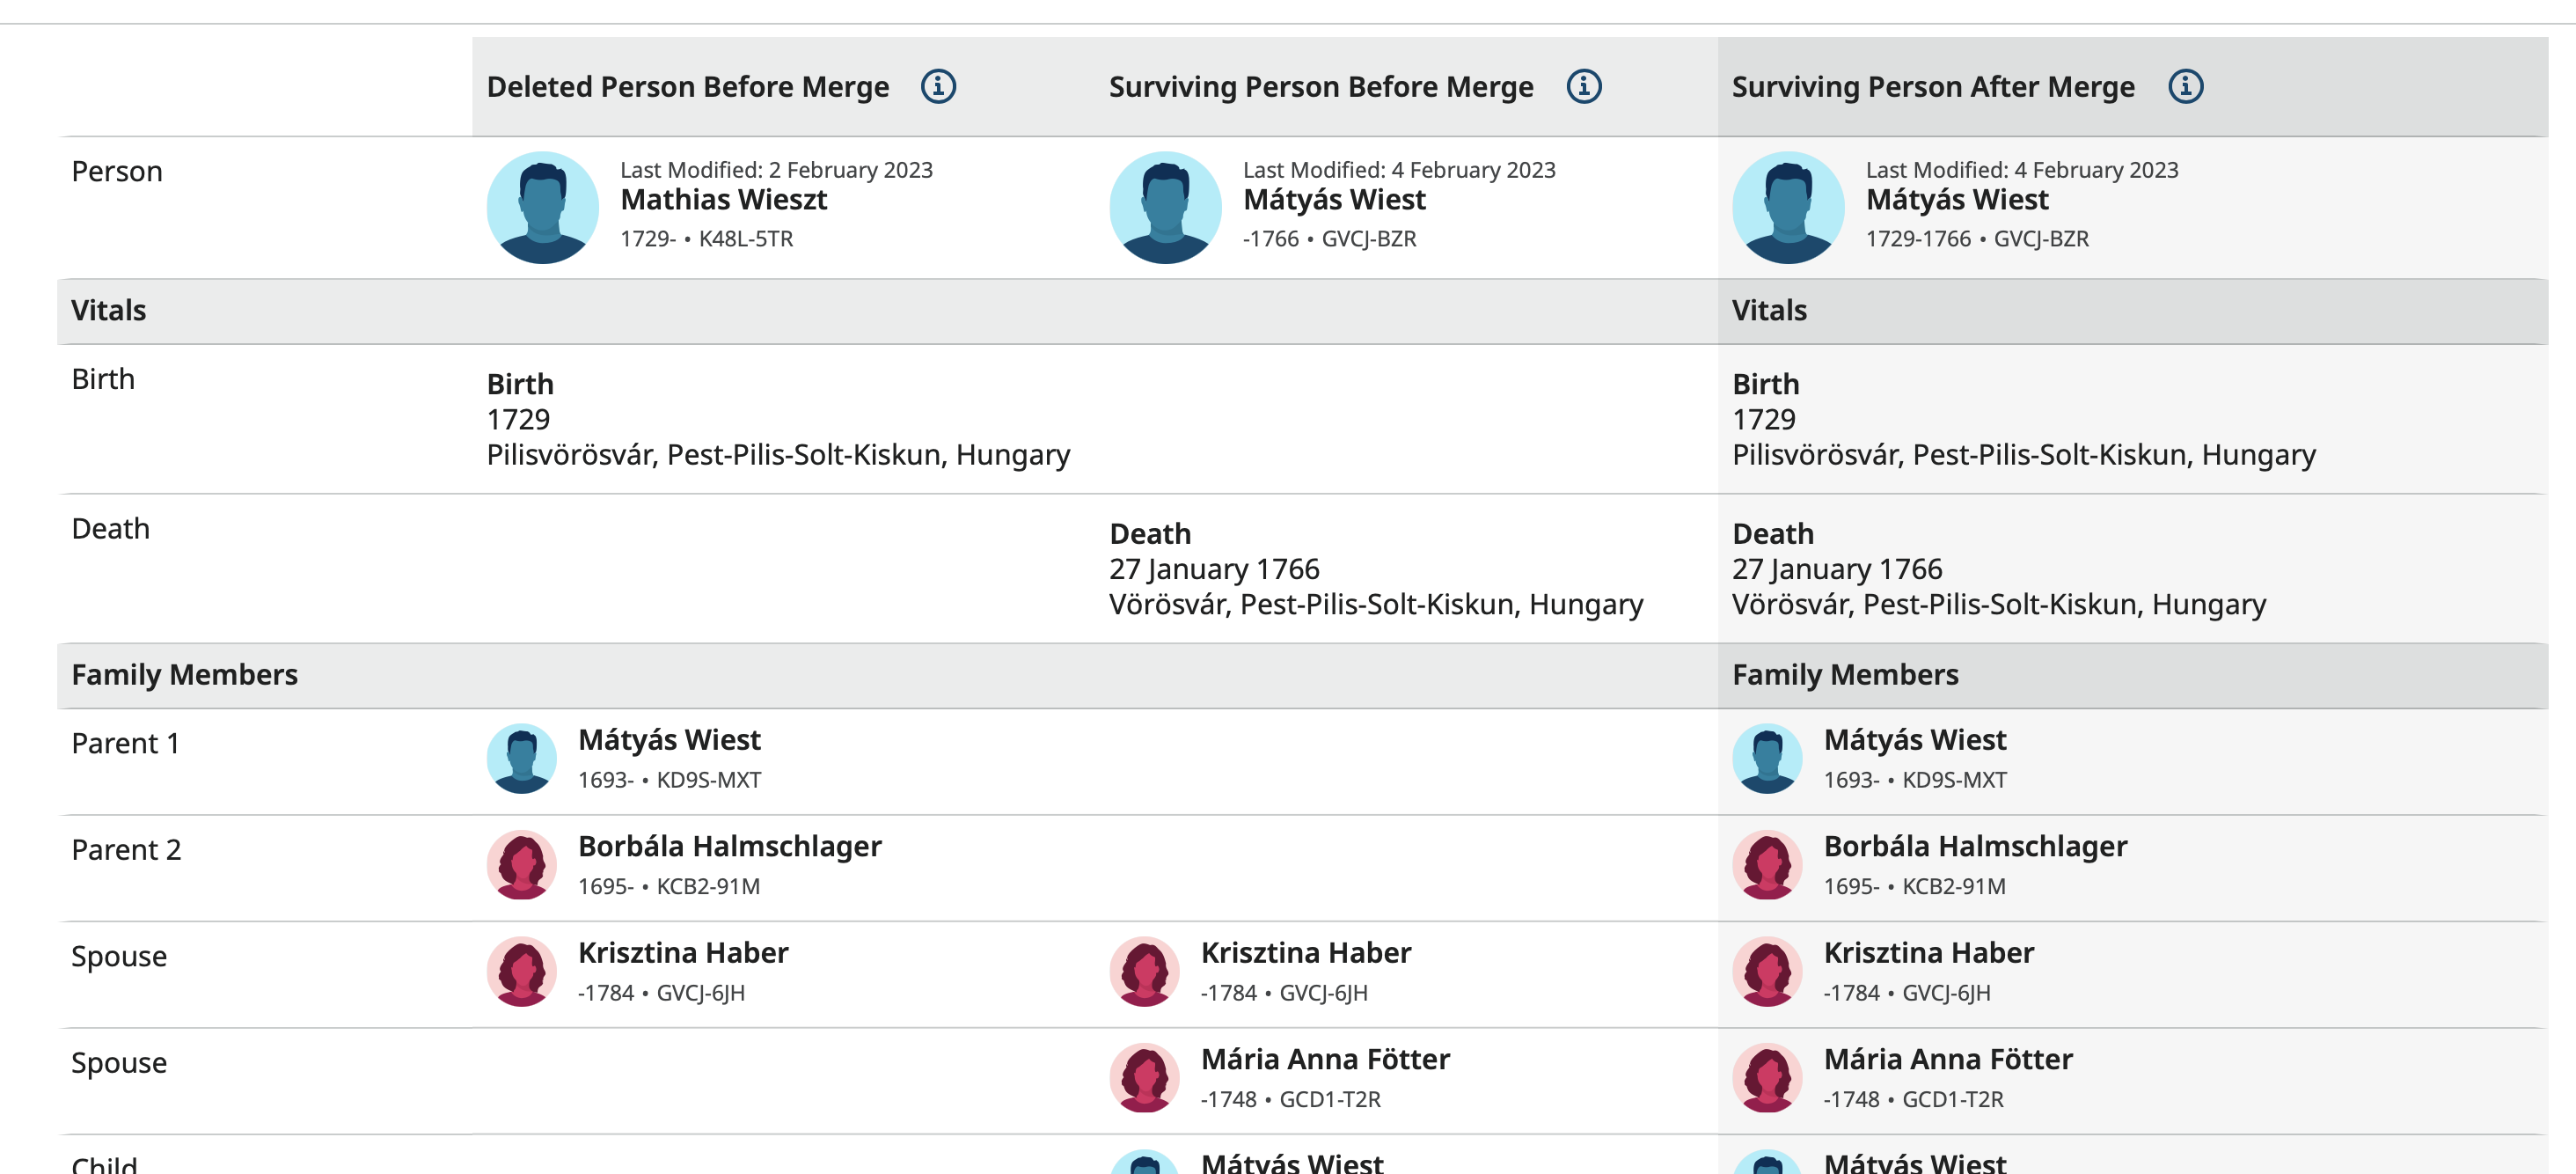Open info icon for Surviving Person After Merge
2576x1174 pixels.
point(2185,87)
